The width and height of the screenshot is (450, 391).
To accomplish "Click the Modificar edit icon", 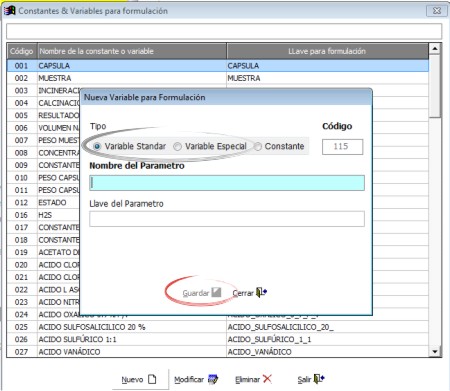I will (213, 379).
